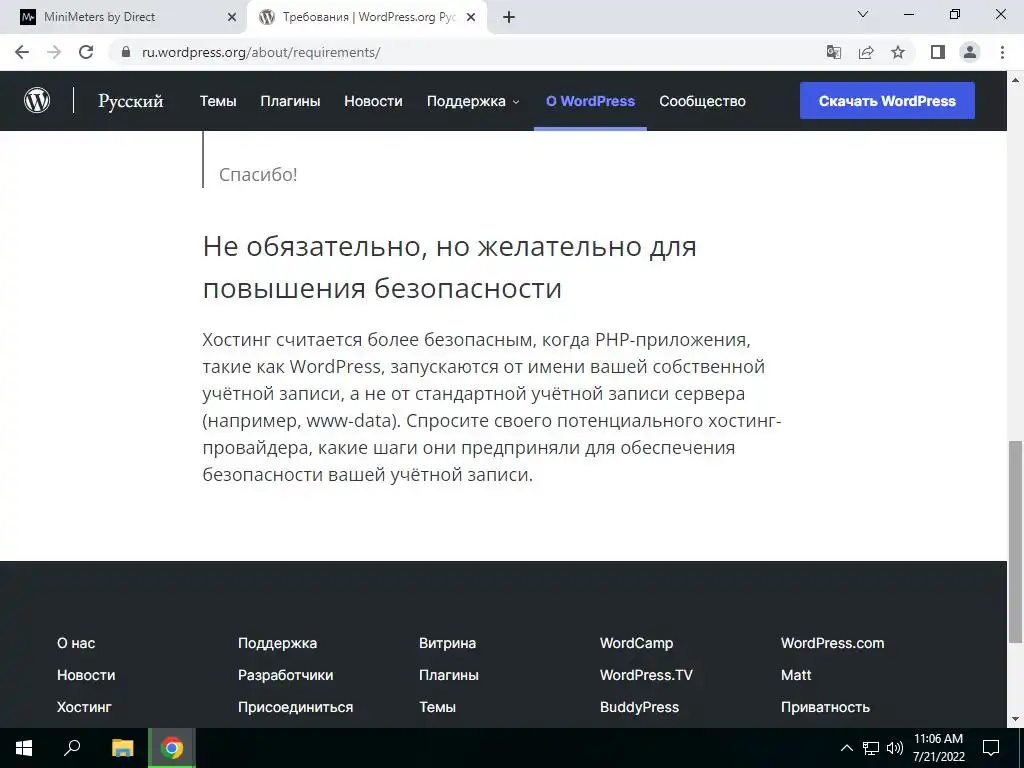Click the Скачать WordPress button

[x=887, y=101]
